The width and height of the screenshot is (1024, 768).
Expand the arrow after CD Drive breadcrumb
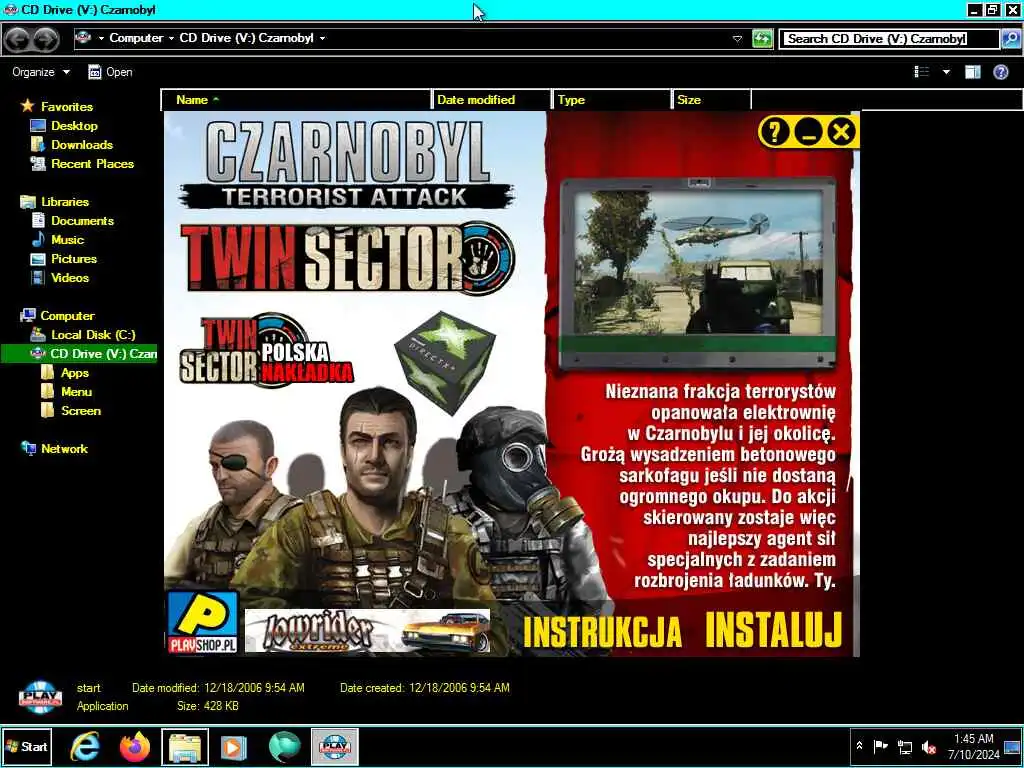pos(322,38)
